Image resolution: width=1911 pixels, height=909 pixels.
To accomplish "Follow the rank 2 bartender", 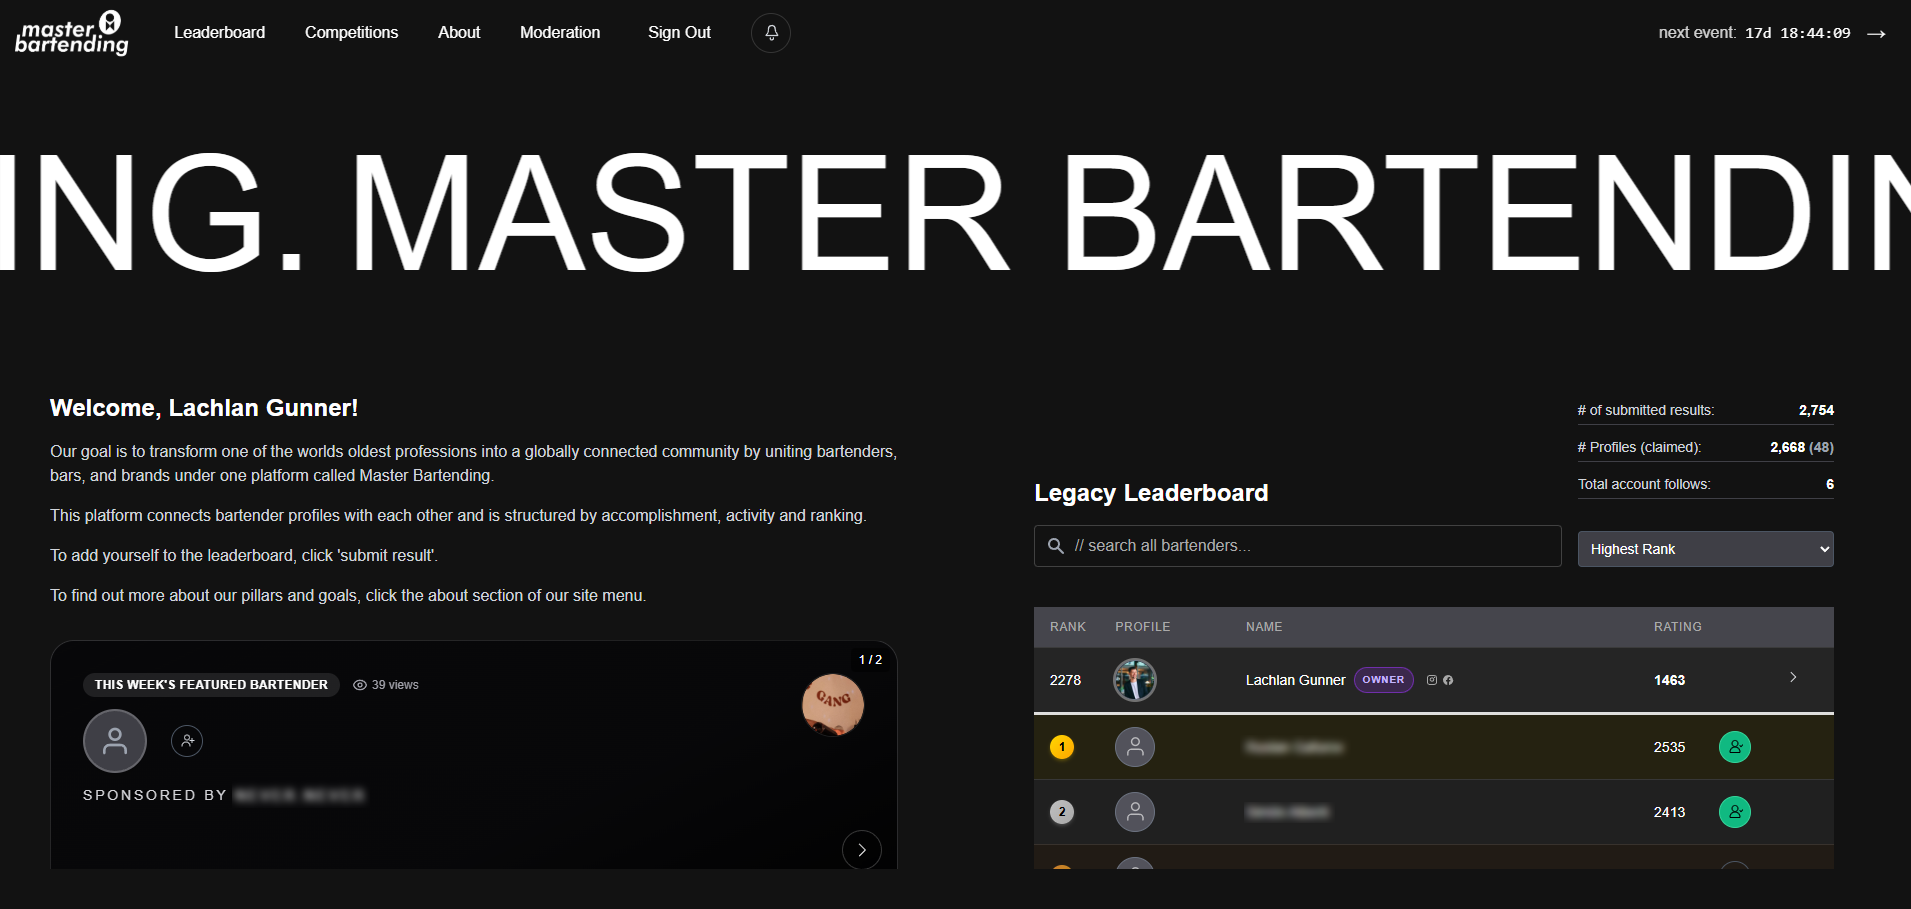I will 1734,812.
